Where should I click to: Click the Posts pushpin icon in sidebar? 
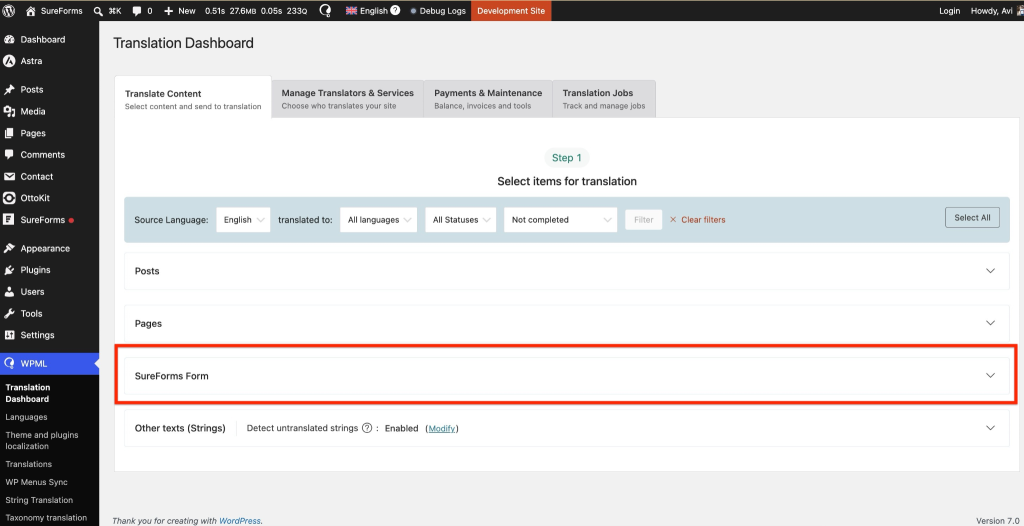coord(9,90)
